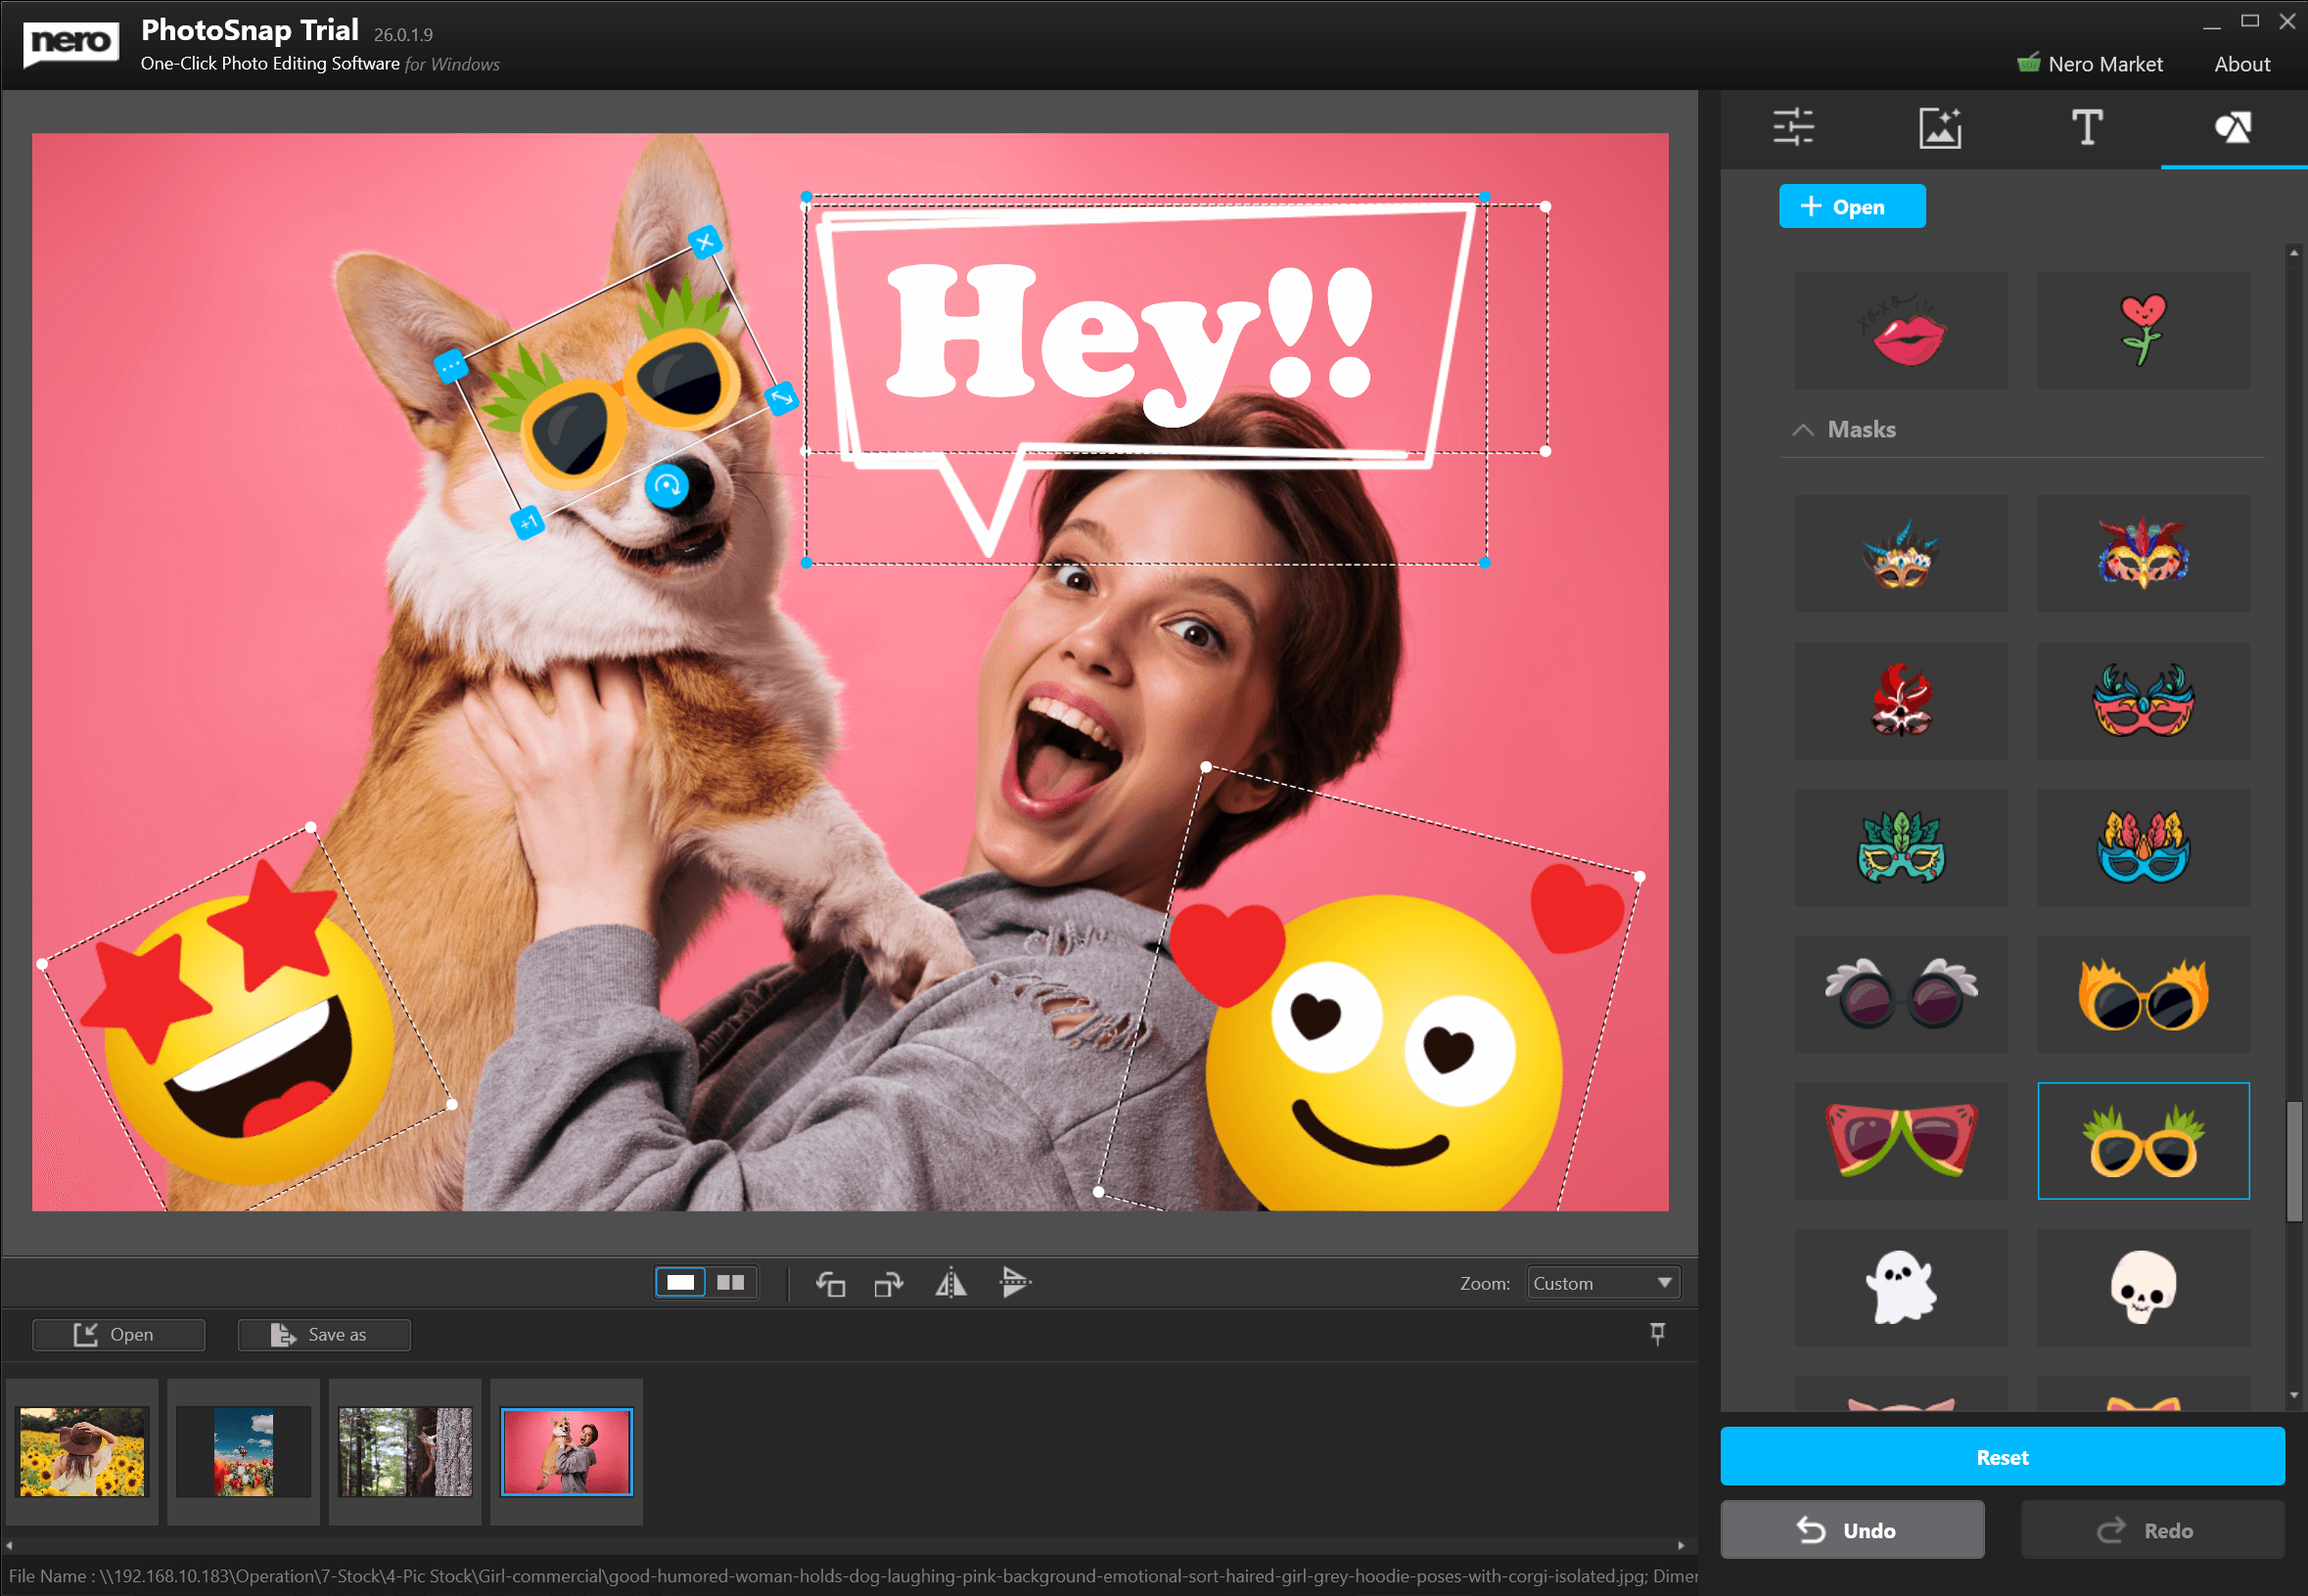Switch to split compare view mode
The height and width of the screenshot is (1596, 2308).
pos(731,1283)
